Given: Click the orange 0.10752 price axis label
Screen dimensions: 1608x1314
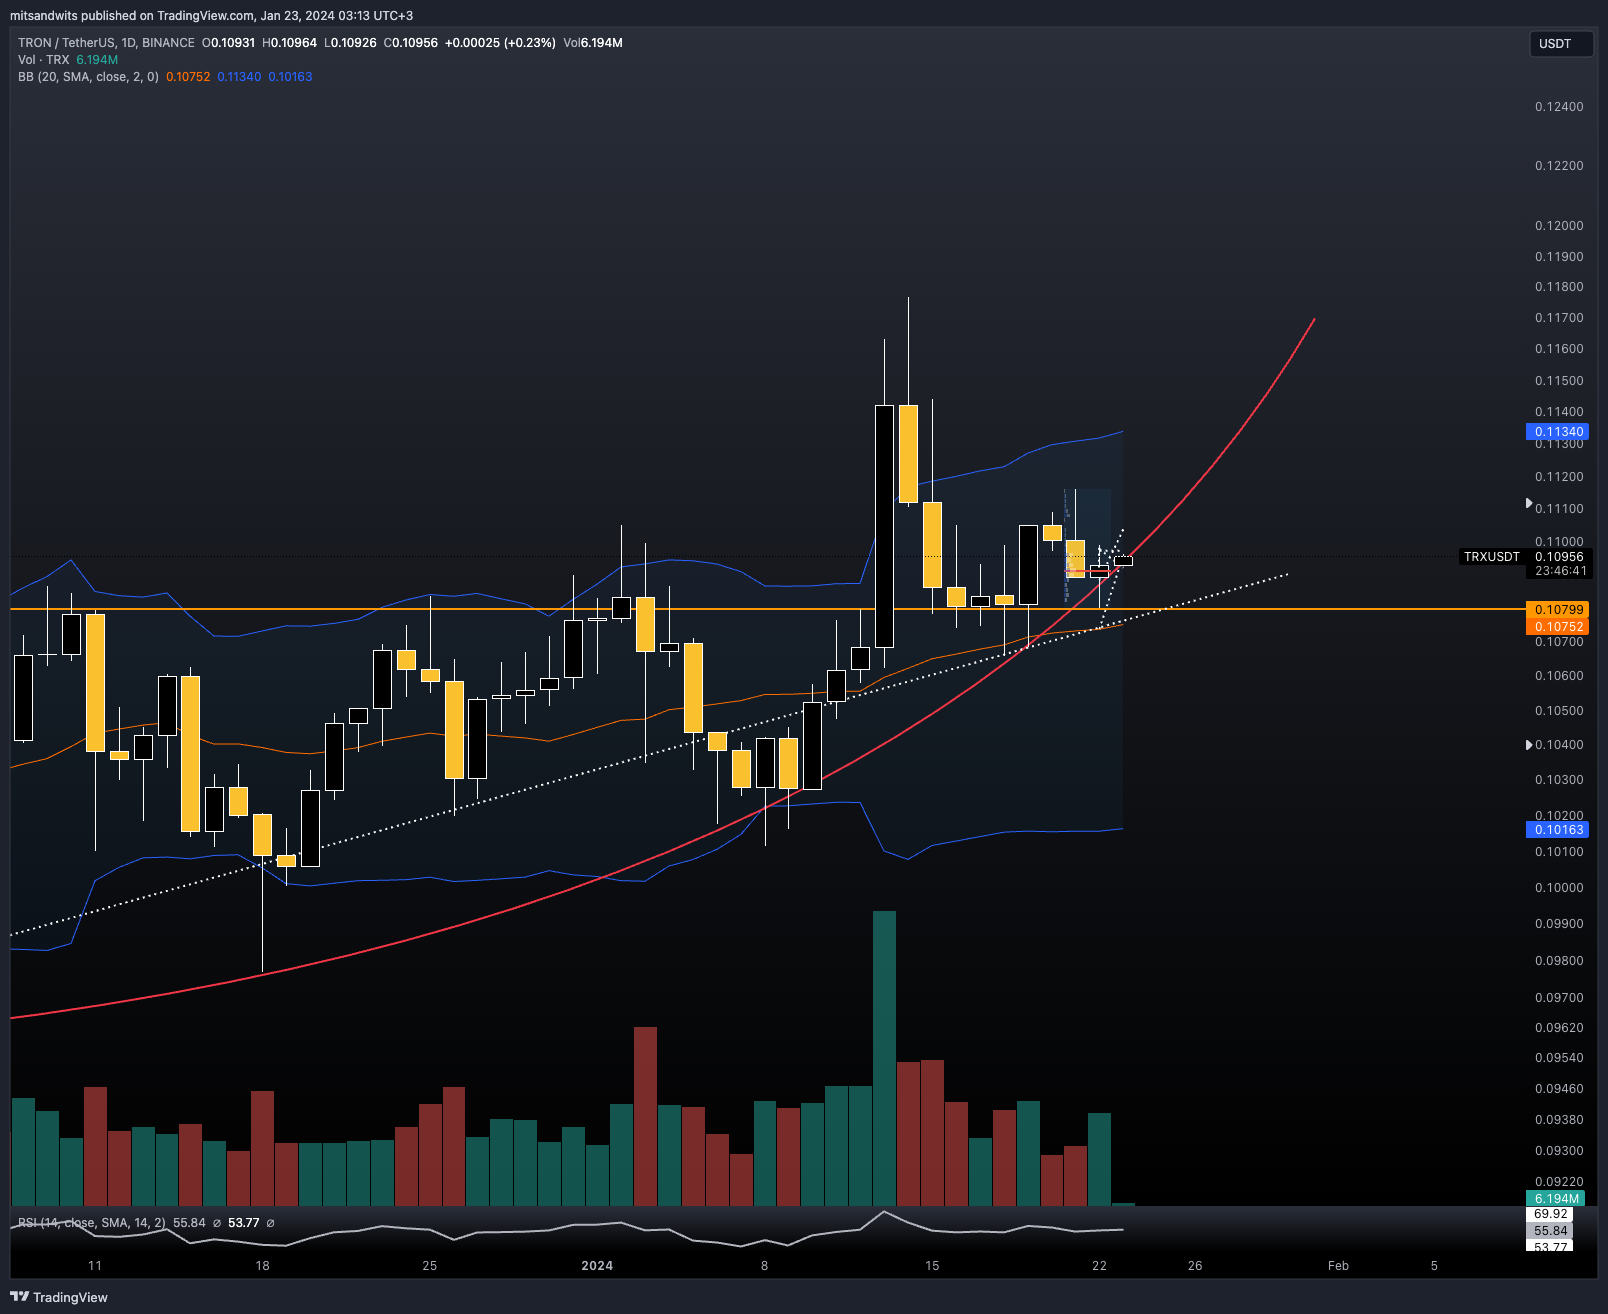Looking at the screenshot, I should click(1557, 627).
